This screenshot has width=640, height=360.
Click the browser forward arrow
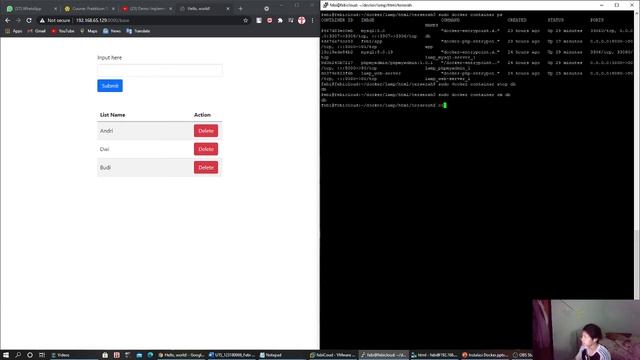tap(18, 20)
